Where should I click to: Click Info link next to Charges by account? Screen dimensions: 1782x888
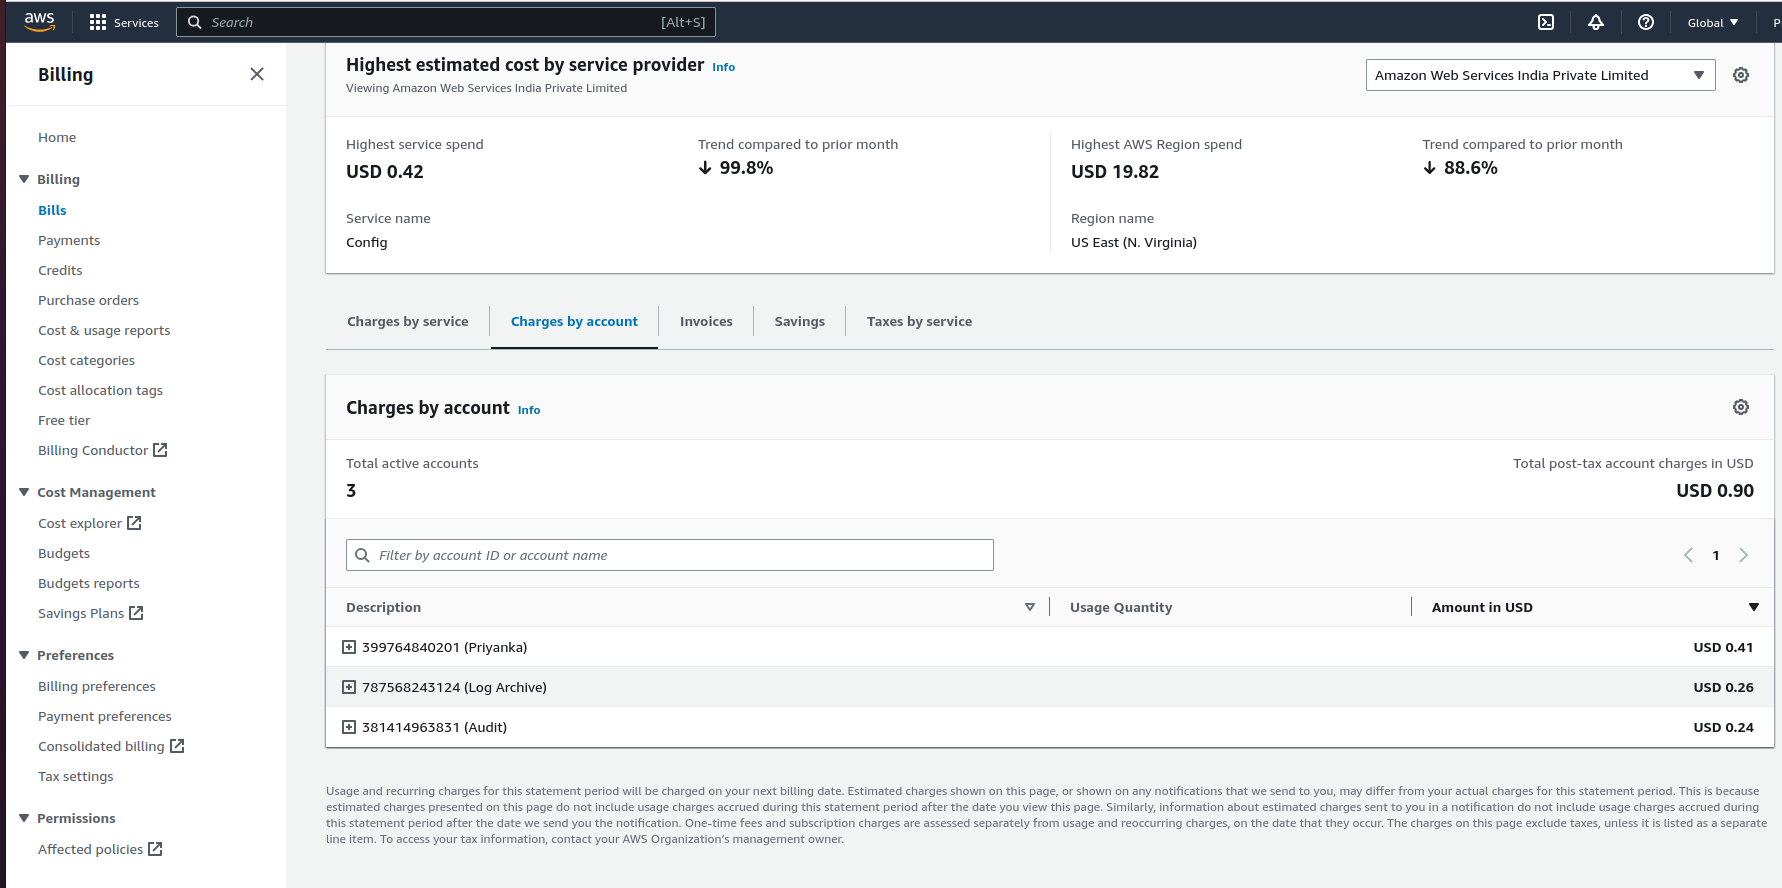529,410
